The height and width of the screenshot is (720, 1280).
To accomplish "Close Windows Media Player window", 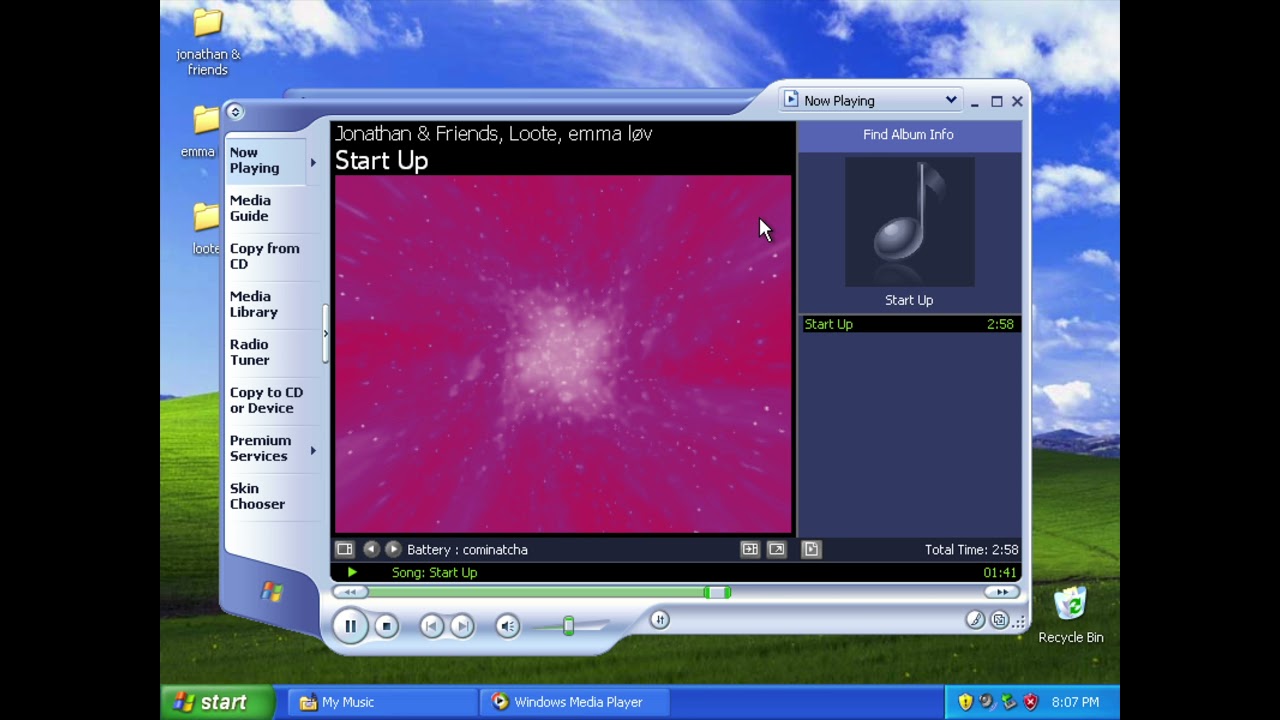I will click(1017, 101).
